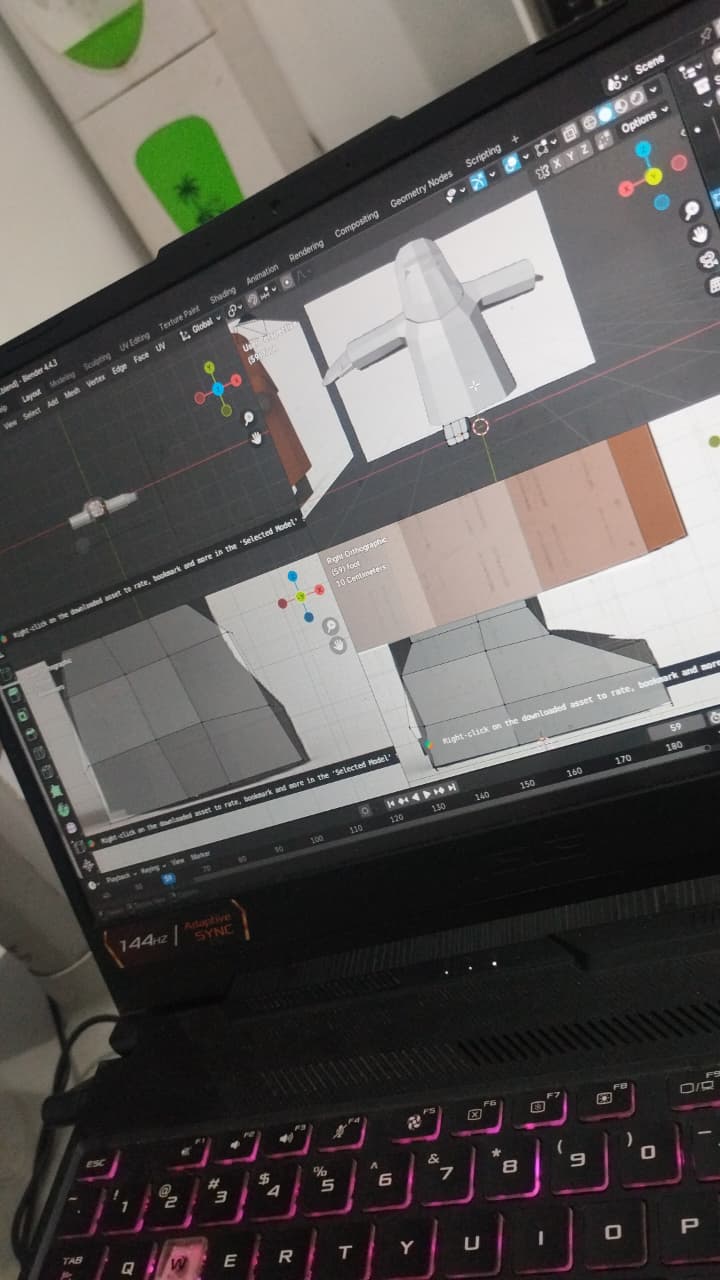720x1280 pixels.
Task: Switch to wireframe viewport shading
Action: coord(588,121)
